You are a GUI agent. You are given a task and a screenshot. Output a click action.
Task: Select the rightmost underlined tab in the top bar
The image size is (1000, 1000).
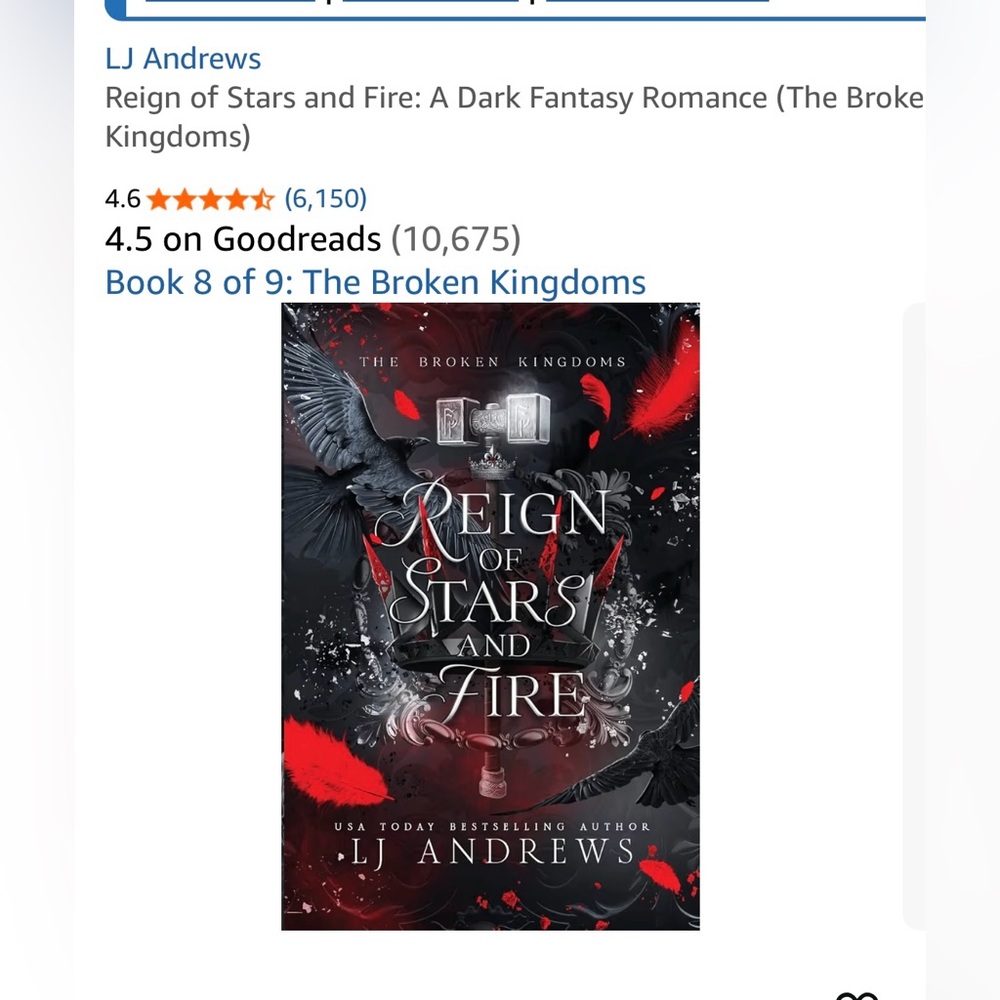[658, 1]
